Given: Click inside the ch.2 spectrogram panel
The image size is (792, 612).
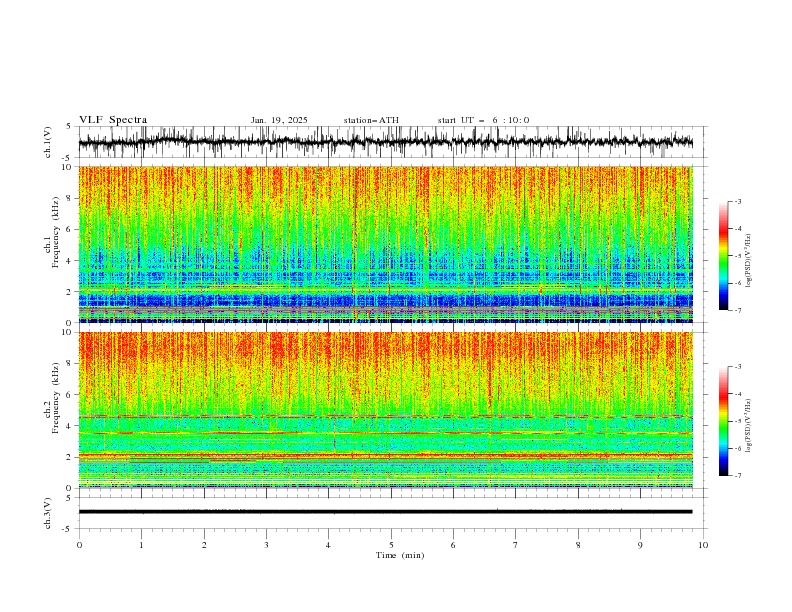Looking at the screenshot, I should click(385, 410).
